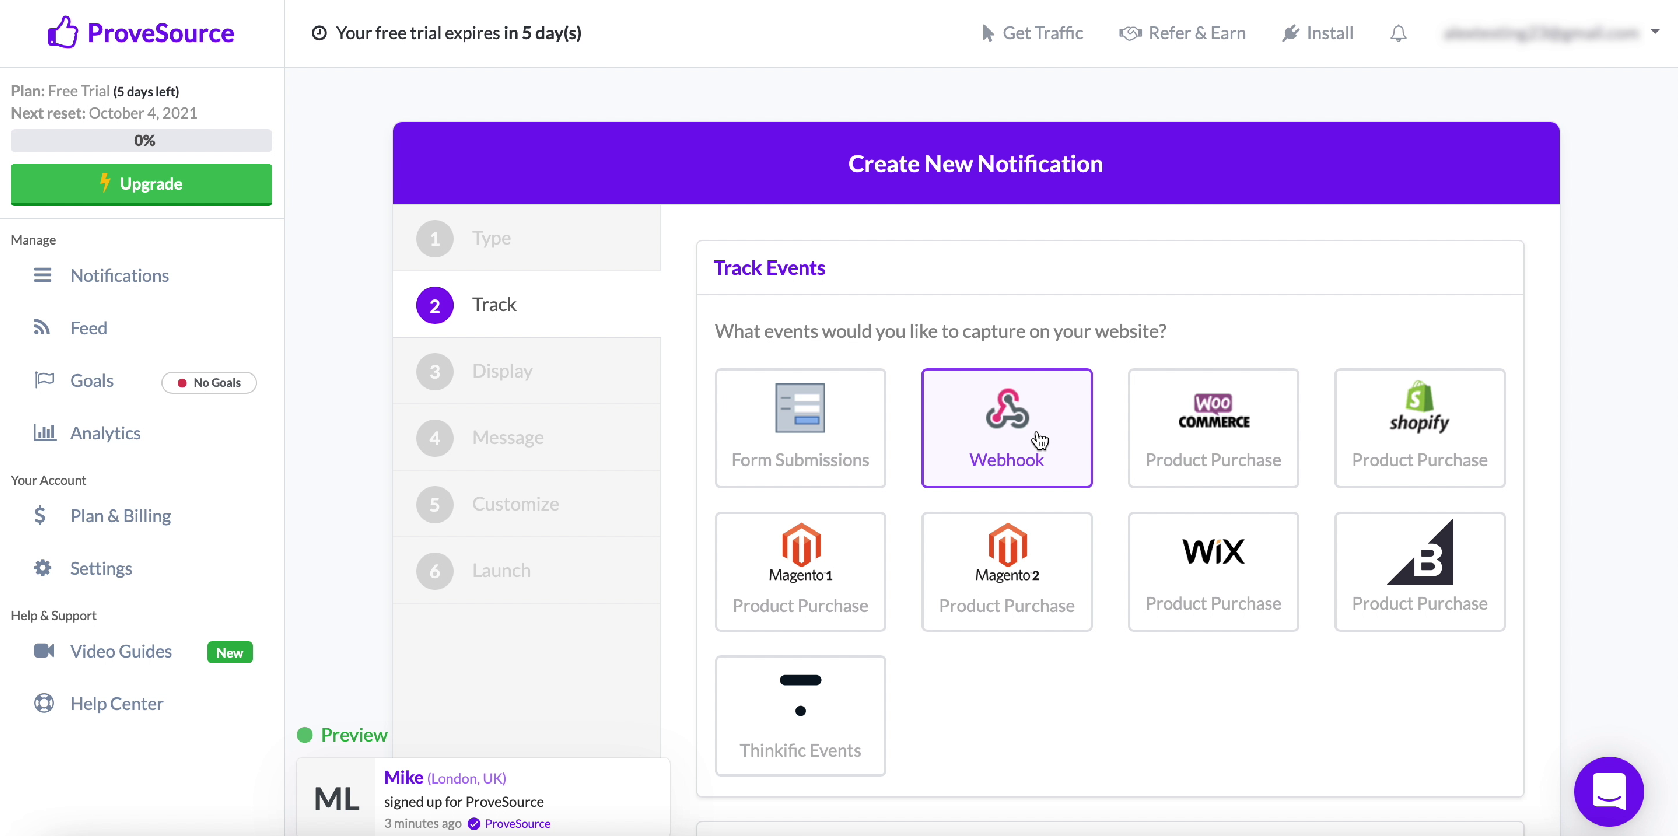Open the Help Center link

point(117,704)
